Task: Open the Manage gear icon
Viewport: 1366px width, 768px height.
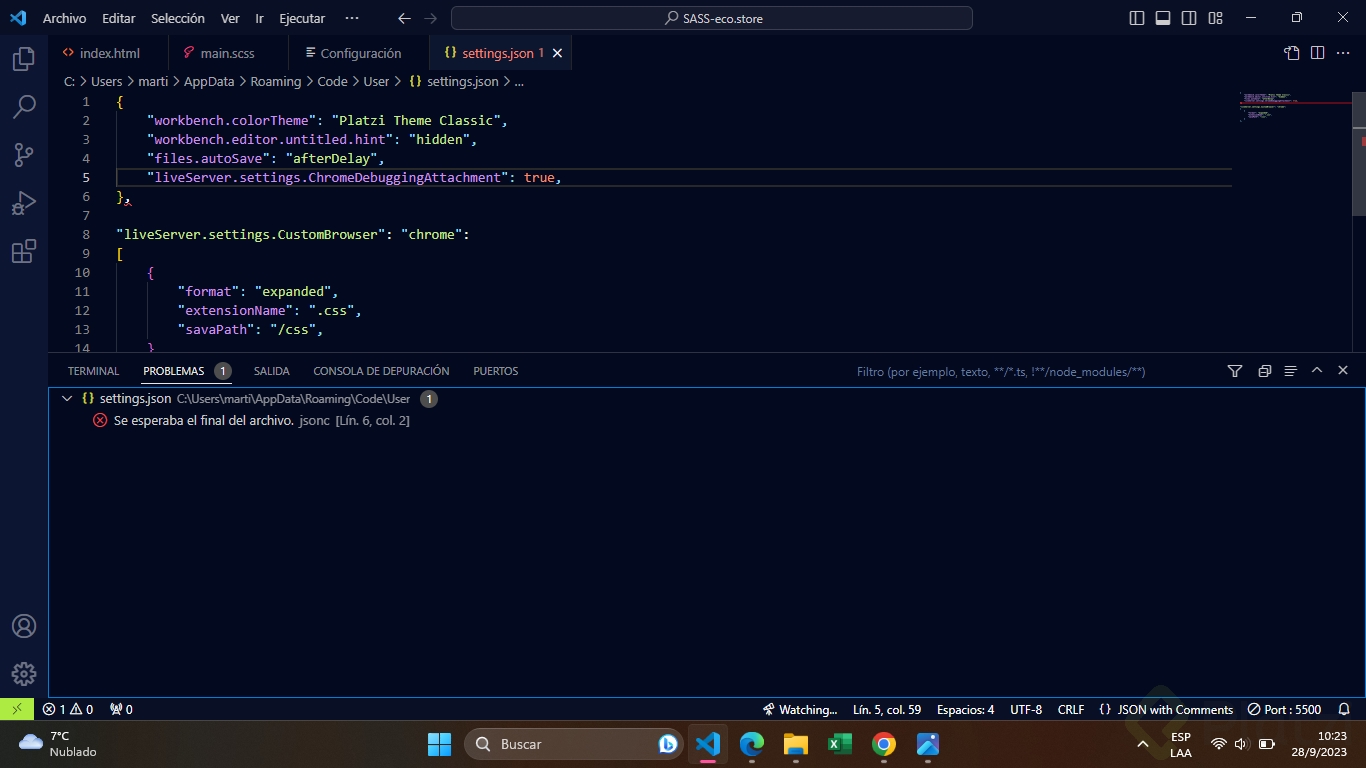Action: (x=24, y=674)
